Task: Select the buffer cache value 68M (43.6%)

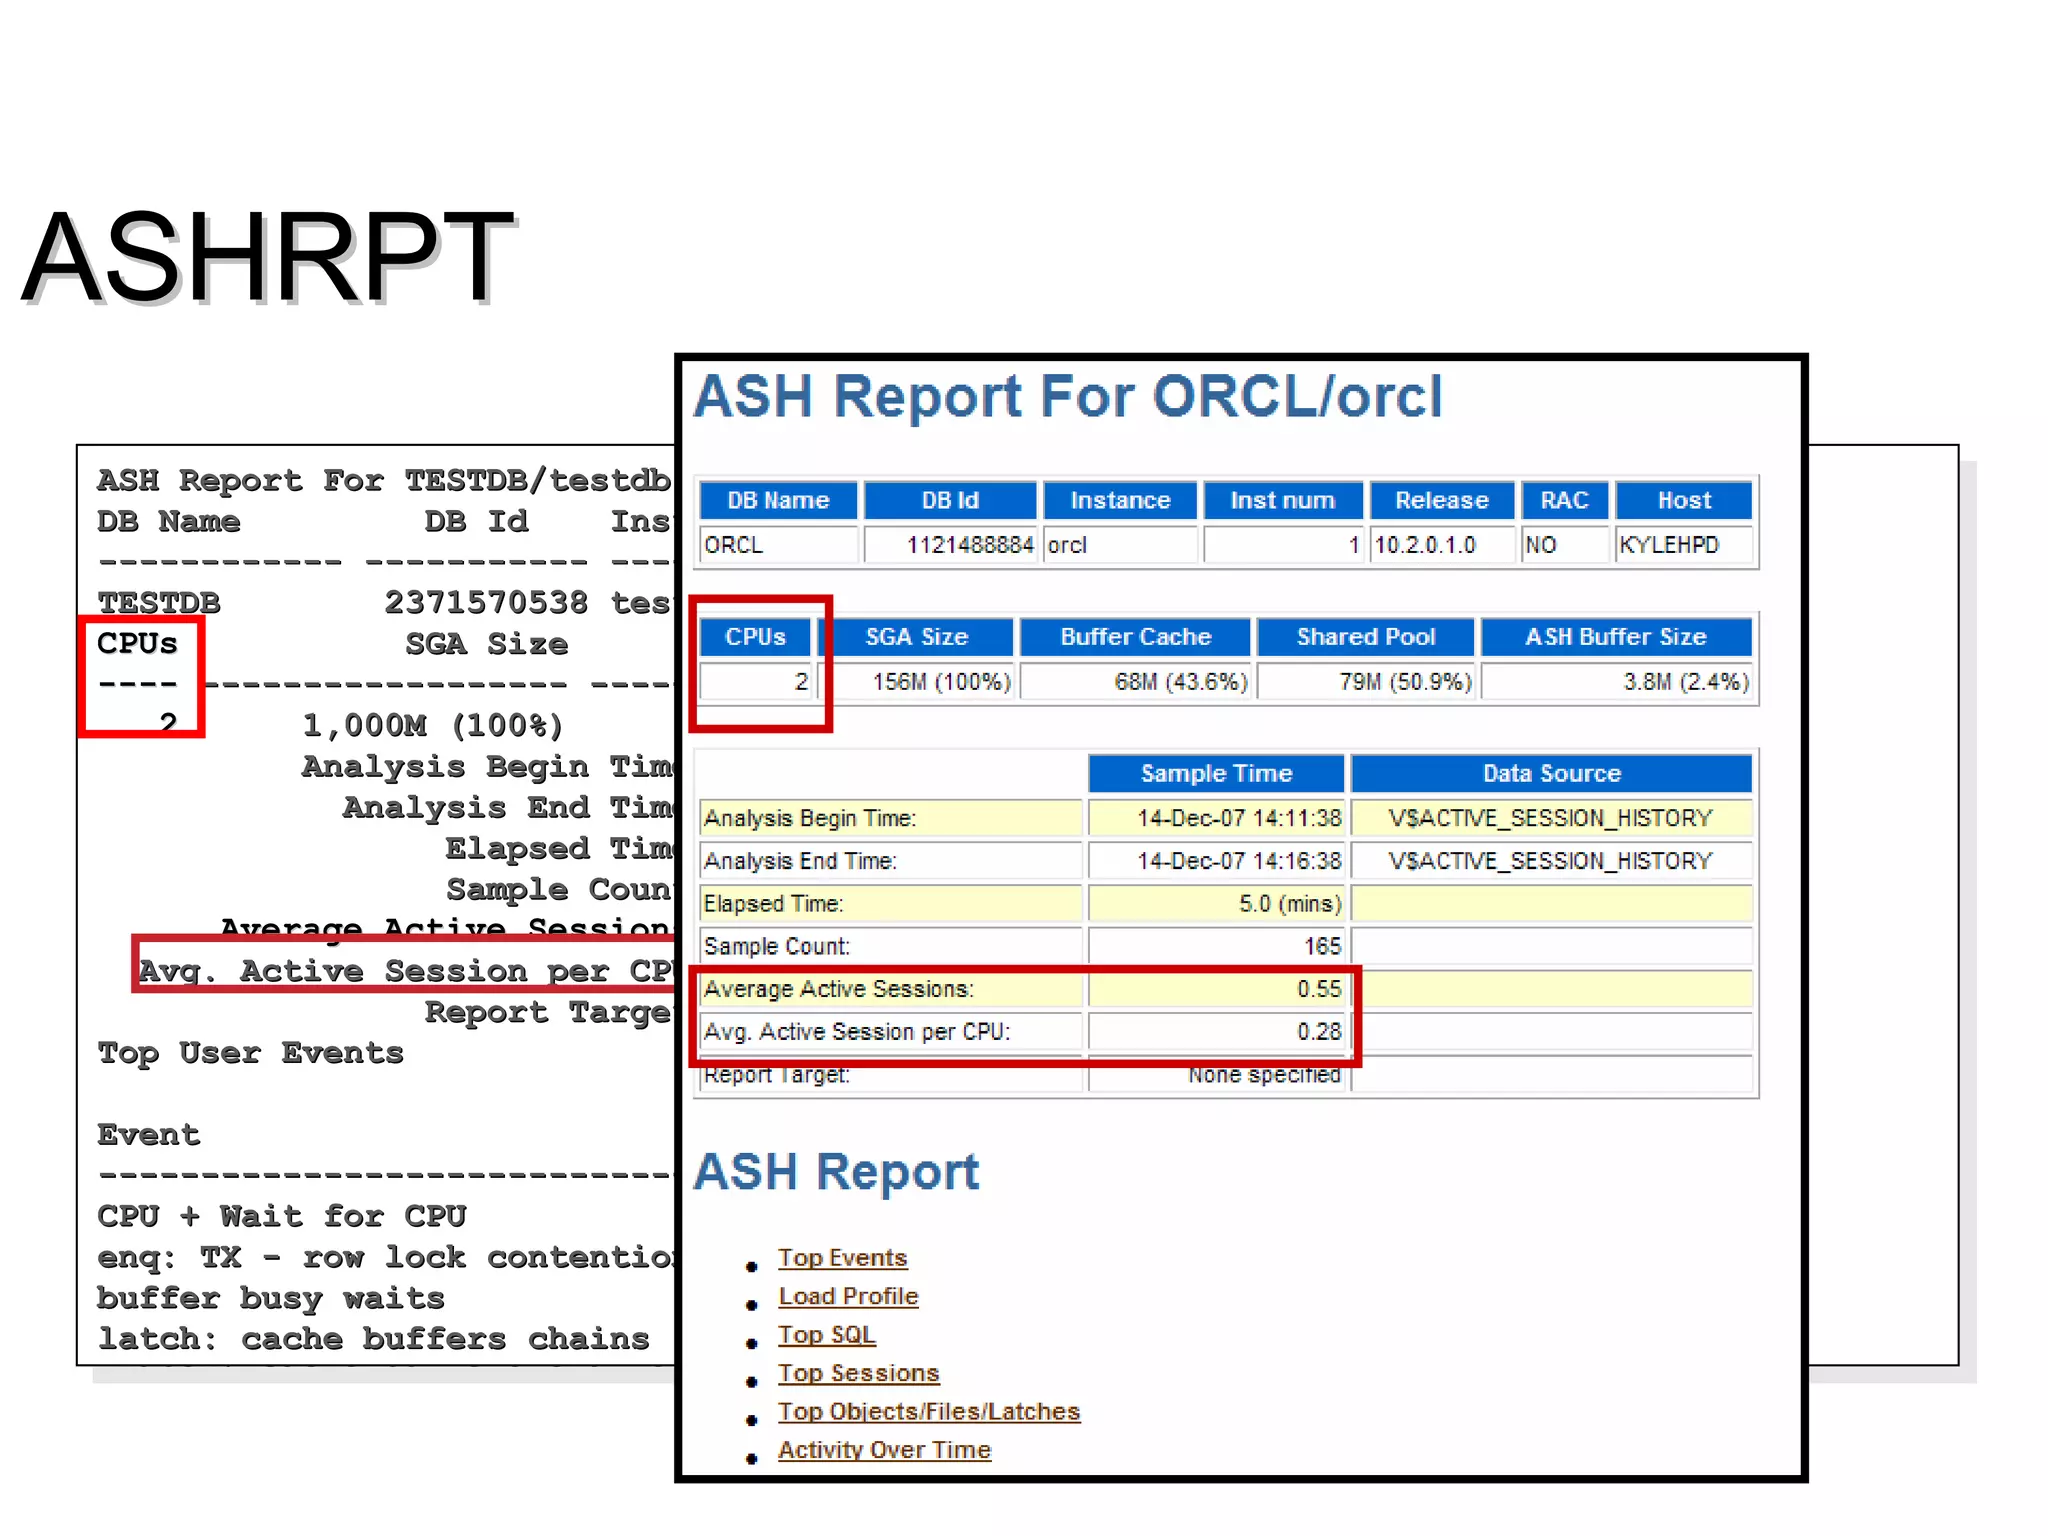Action: (1136, 682)
